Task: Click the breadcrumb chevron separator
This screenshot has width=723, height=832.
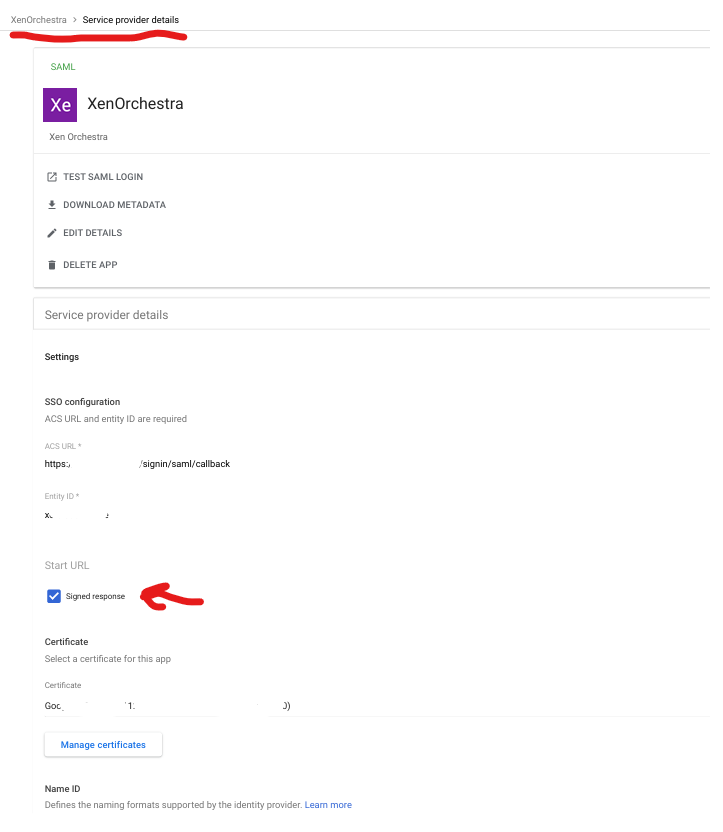Action: pyautogui.click(x=75, y=20)
